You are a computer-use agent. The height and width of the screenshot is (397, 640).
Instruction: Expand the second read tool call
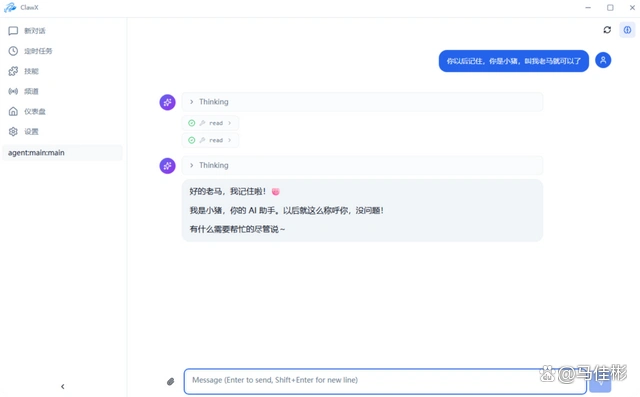tap(210, 140)
